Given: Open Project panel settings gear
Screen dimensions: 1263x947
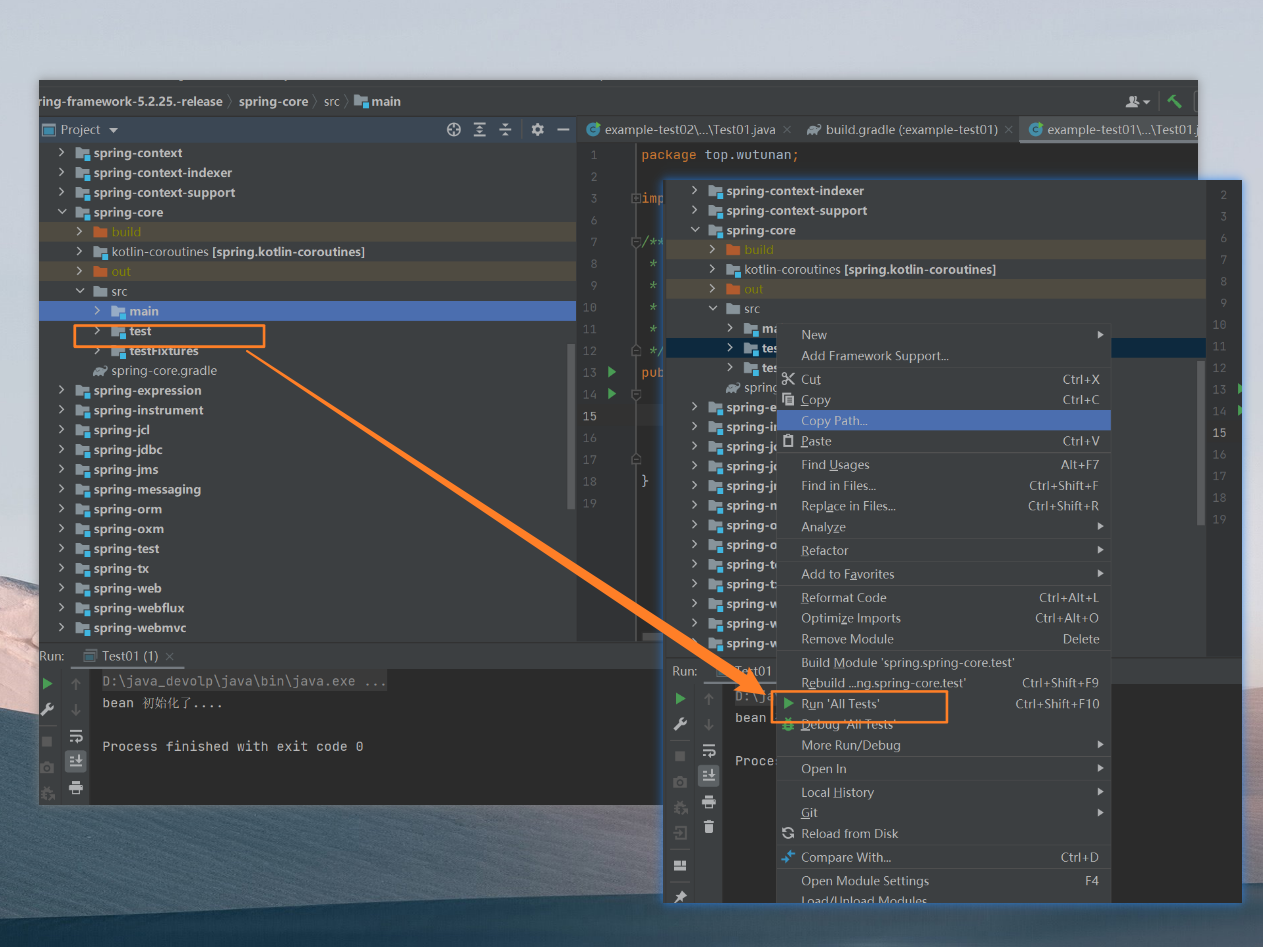Looking at the screenshot, I should click(x=537, y=130).
